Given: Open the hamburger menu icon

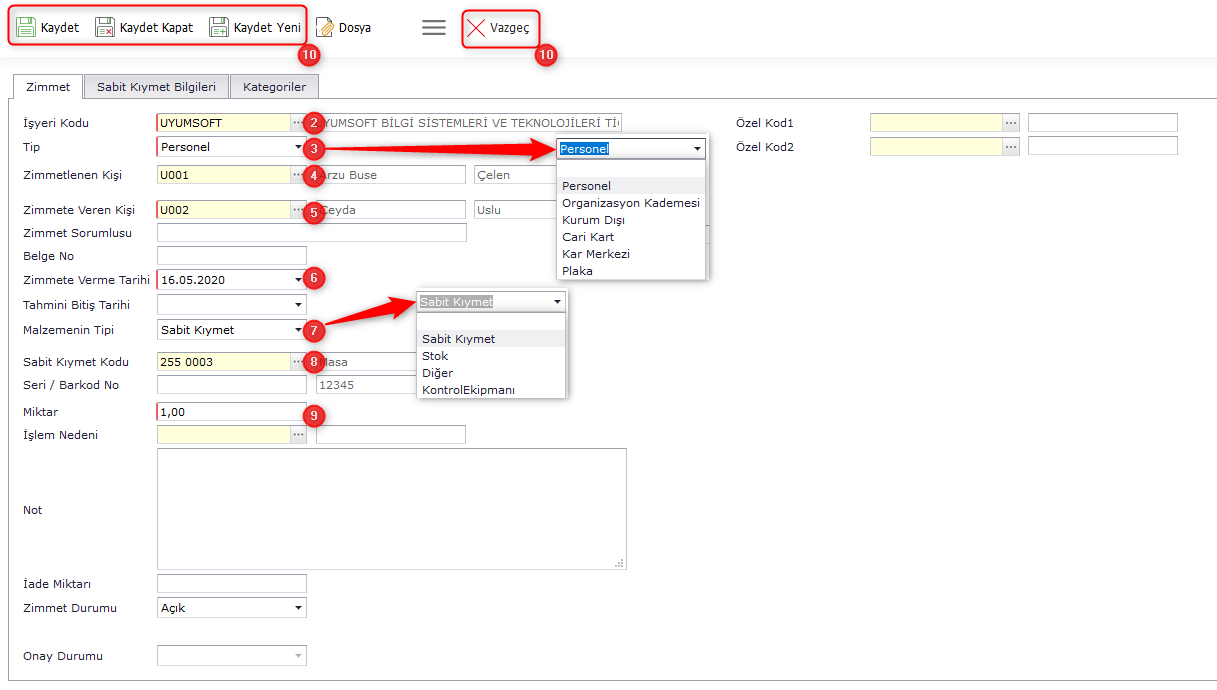Looking at the screenshot, I should click(434, 28).
